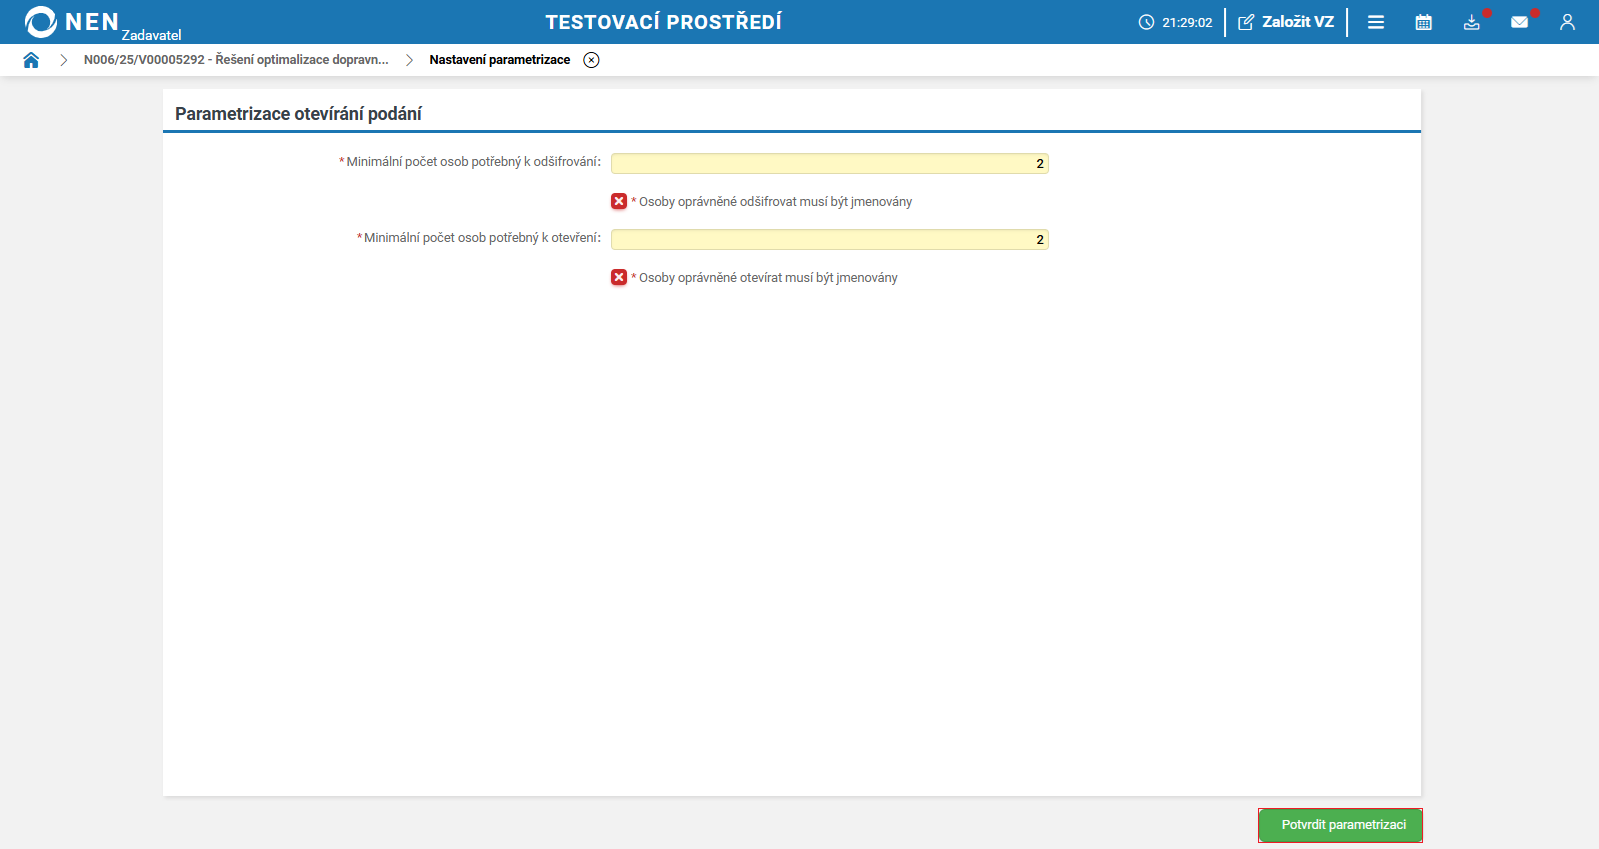Go to home via house icon
Image resolution: width=1599 pixels, height=849 pixels.
(x=31, y=60)
